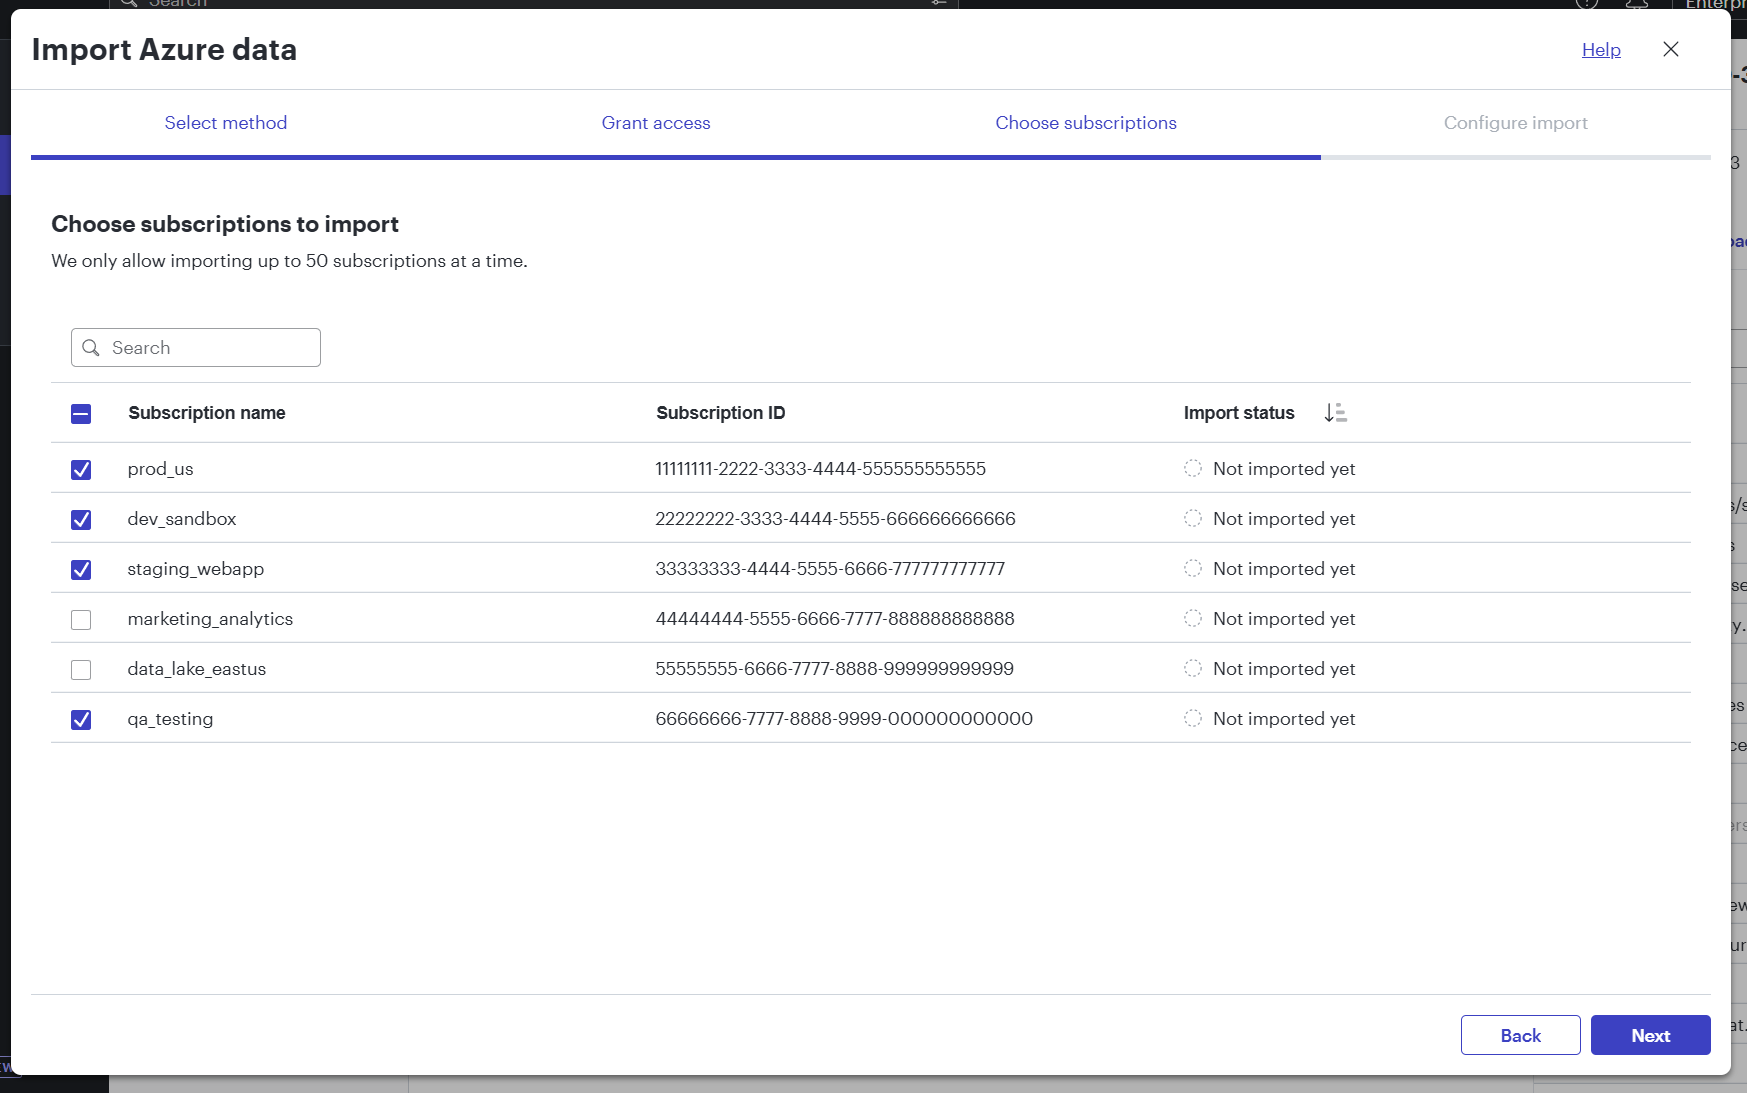Go to the Select method step
The height and width of the screenshot is (1093, 1747).
(226, 123)
